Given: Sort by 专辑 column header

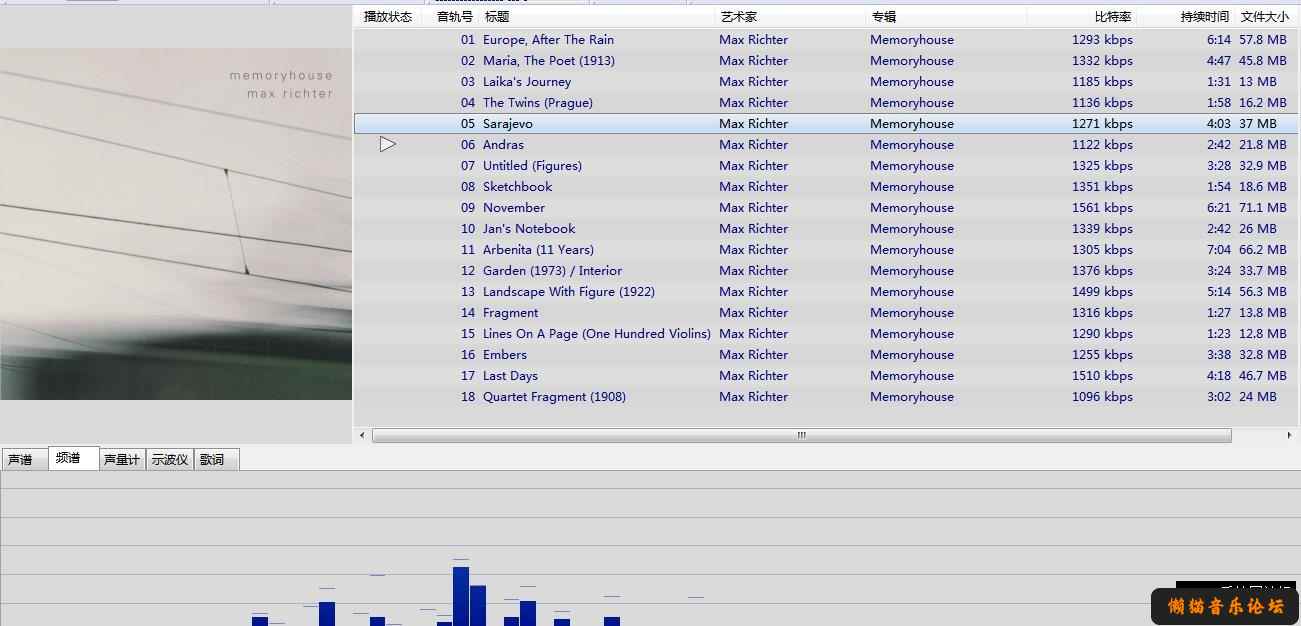Looking at the screenshot, I should point(883,17).
